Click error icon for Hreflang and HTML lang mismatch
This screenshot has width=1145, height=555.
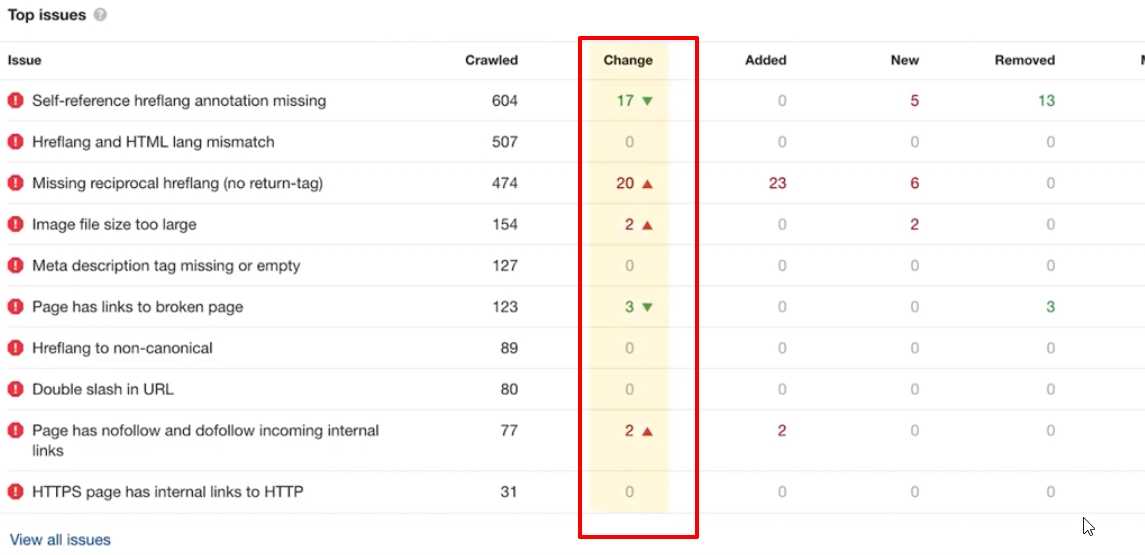pos(15,142)
